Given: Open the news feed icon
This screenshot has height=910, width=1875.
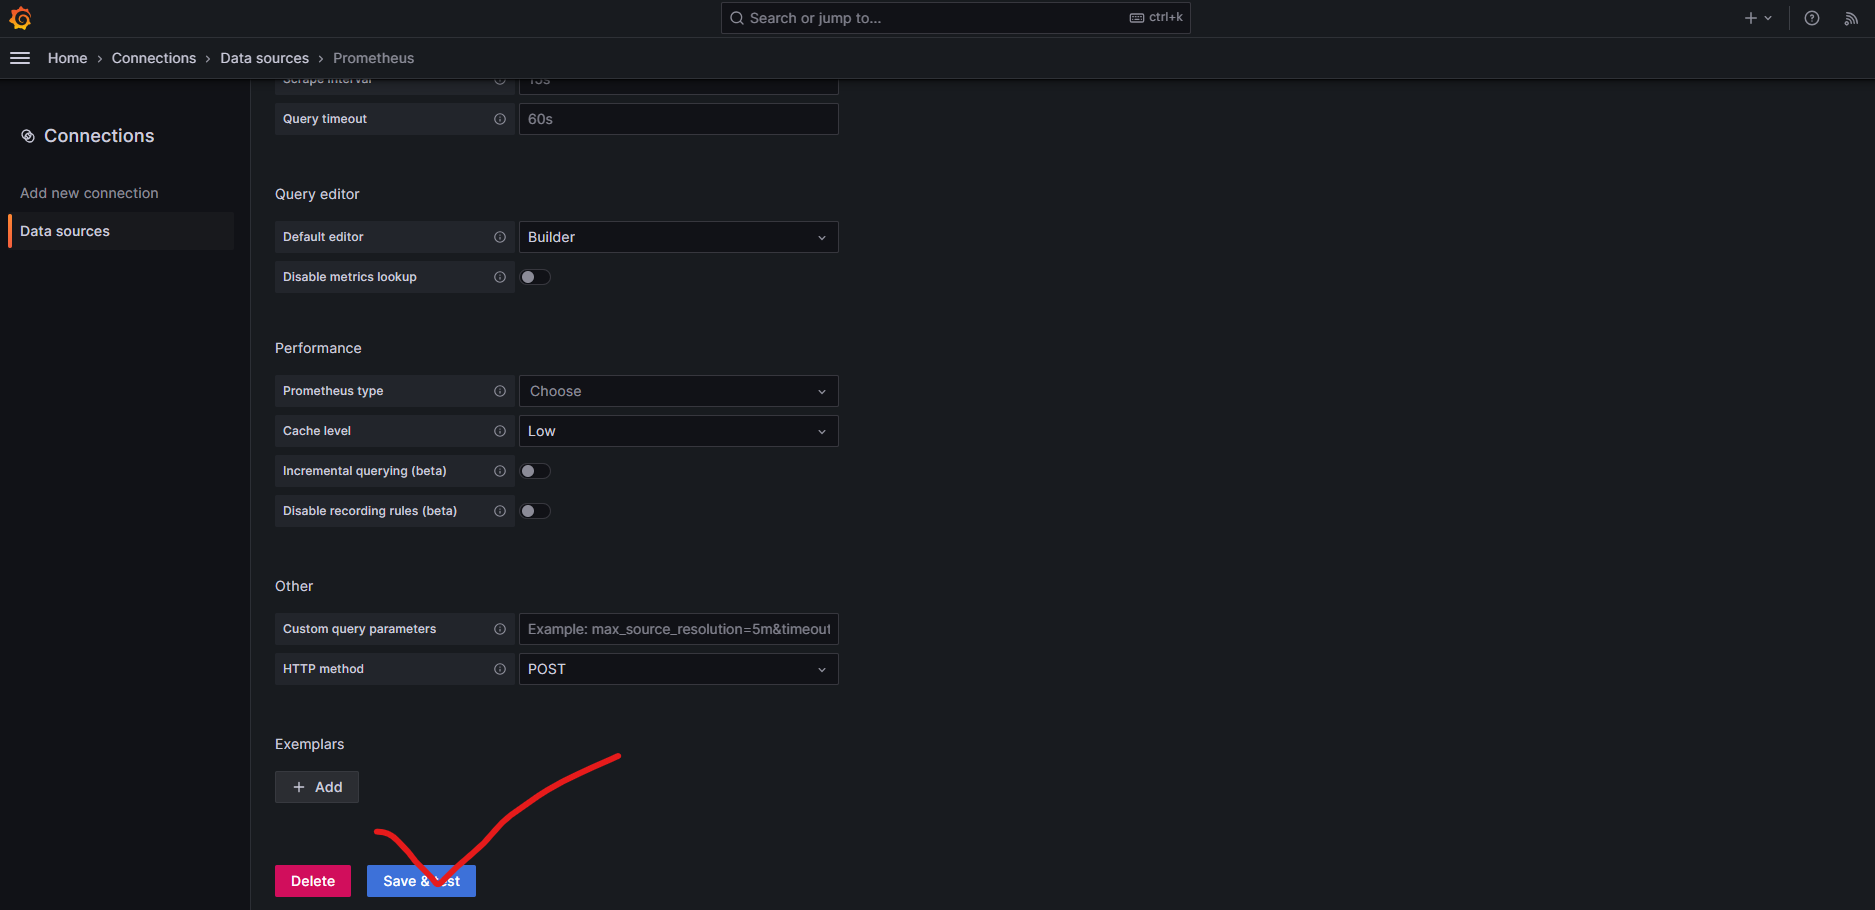Looking at the screenshot, I should [x=1851, y=18].
